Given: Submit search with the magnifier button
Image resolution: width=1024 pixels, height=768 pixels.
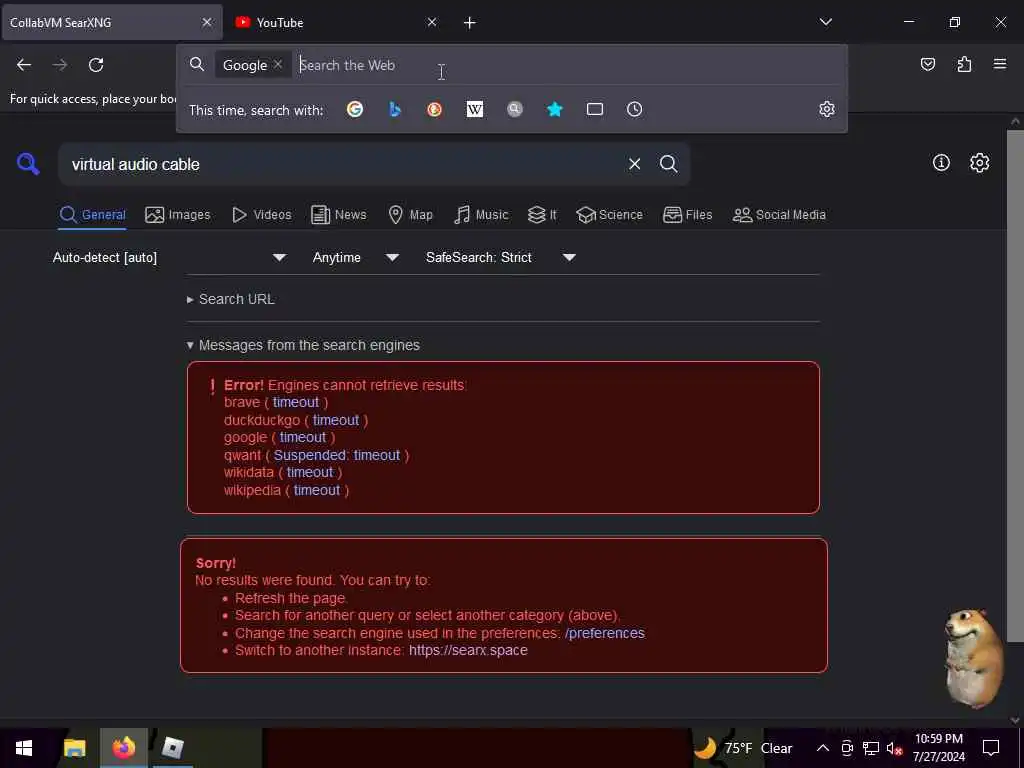Looking at the screenshot, I should pos(668,164).
